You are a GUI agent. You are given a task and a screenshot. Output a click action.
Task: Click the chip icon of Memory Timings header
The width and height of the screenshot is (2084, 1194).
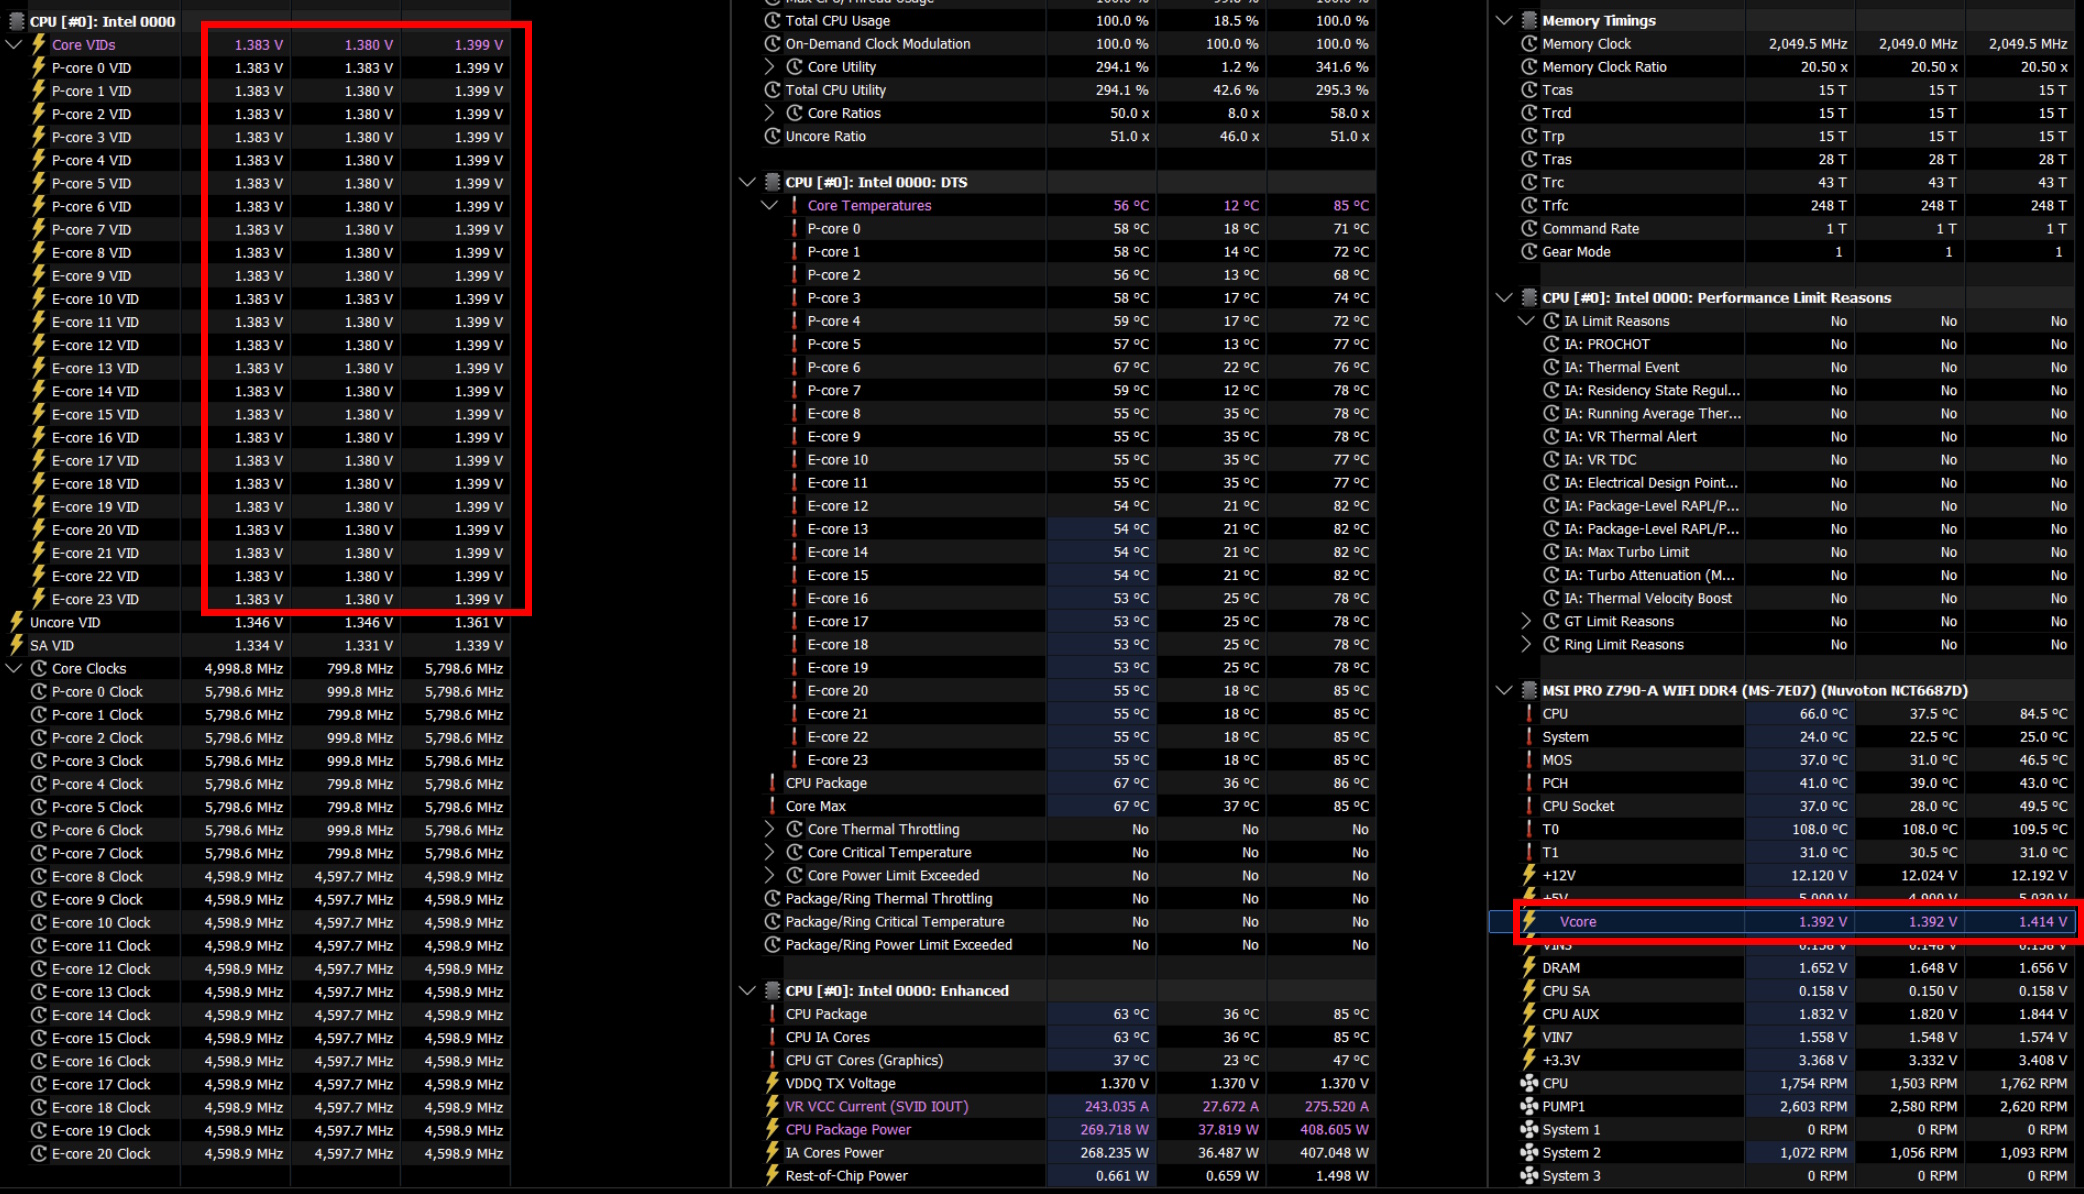pos(1529,20)
